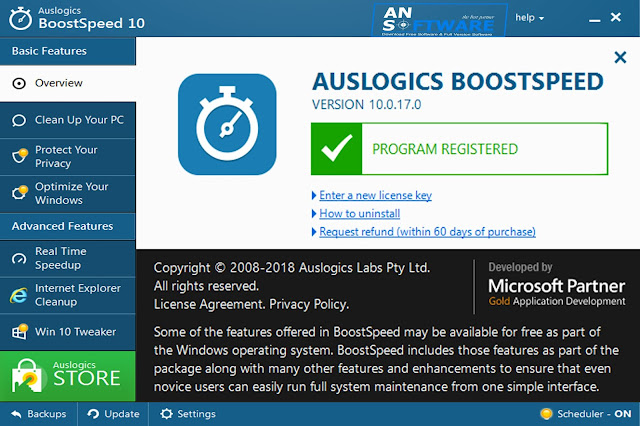
Task: Click Enter a new license key link
Action: 376,195
